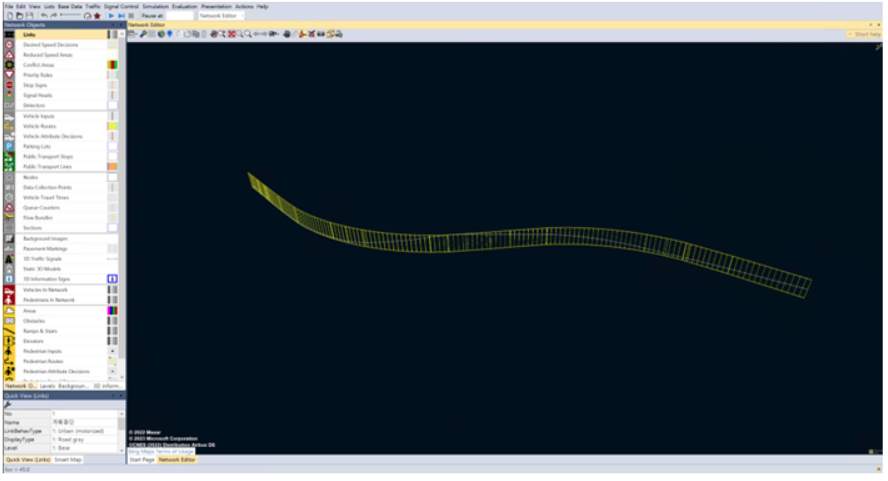Click the Areas color graphic swatch
The height and width of the screenshot is (481, 888).
tap(112, 311)
